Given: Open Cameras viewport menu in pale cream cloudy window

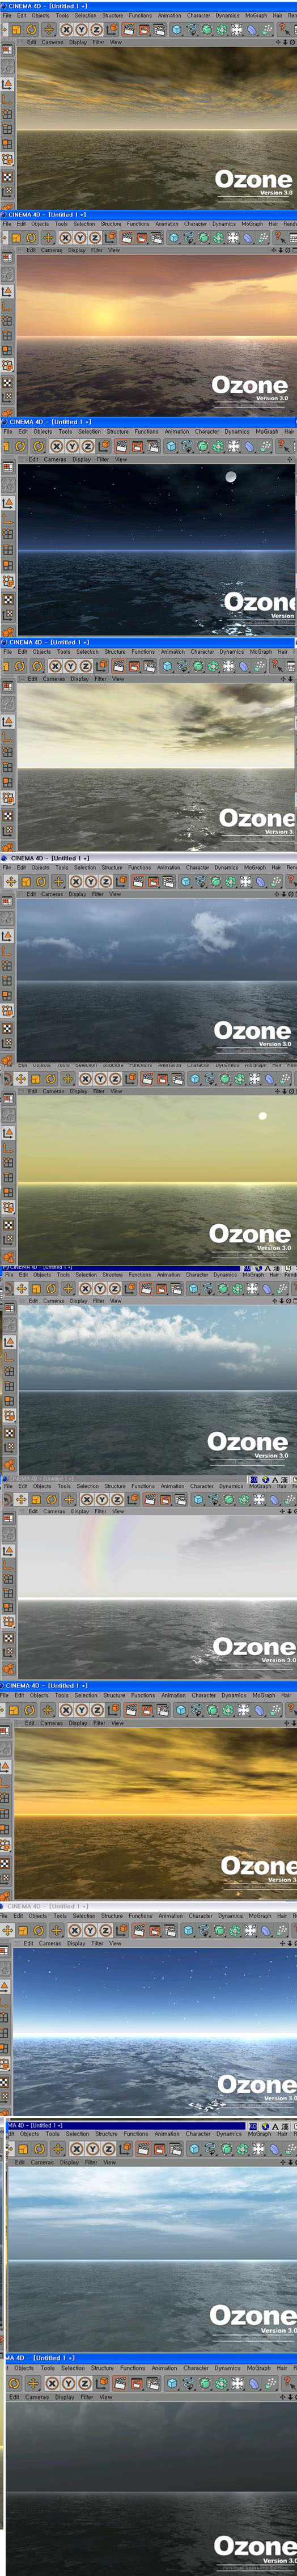Looking at the screenshot, I should point(54,679).
